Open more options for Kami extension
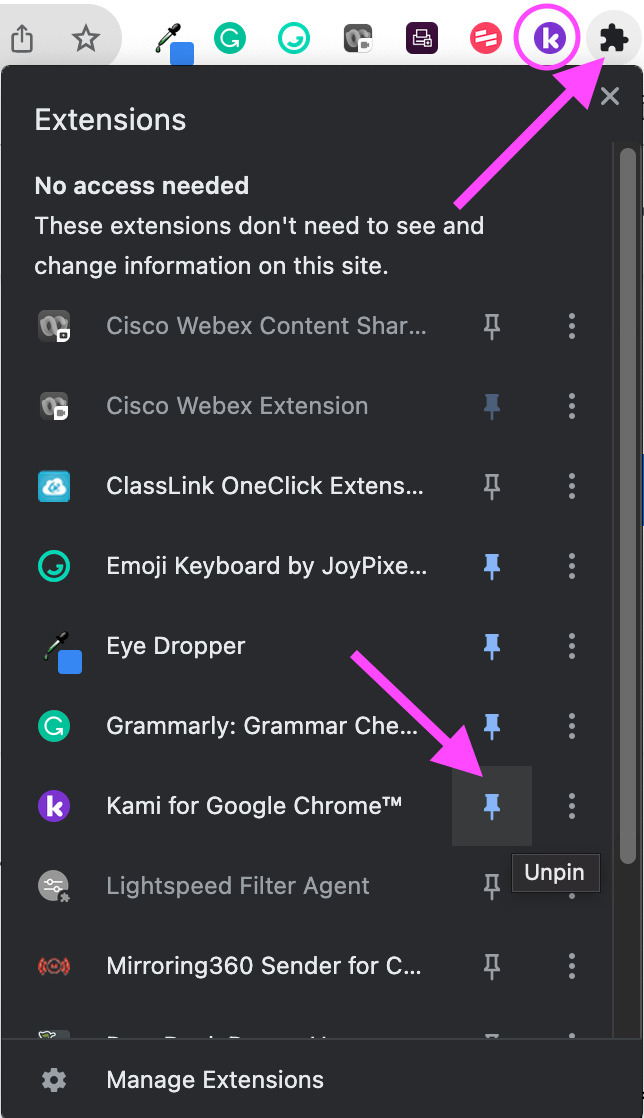This screenshot has width=644, height=1118. (x=572, y=806)
